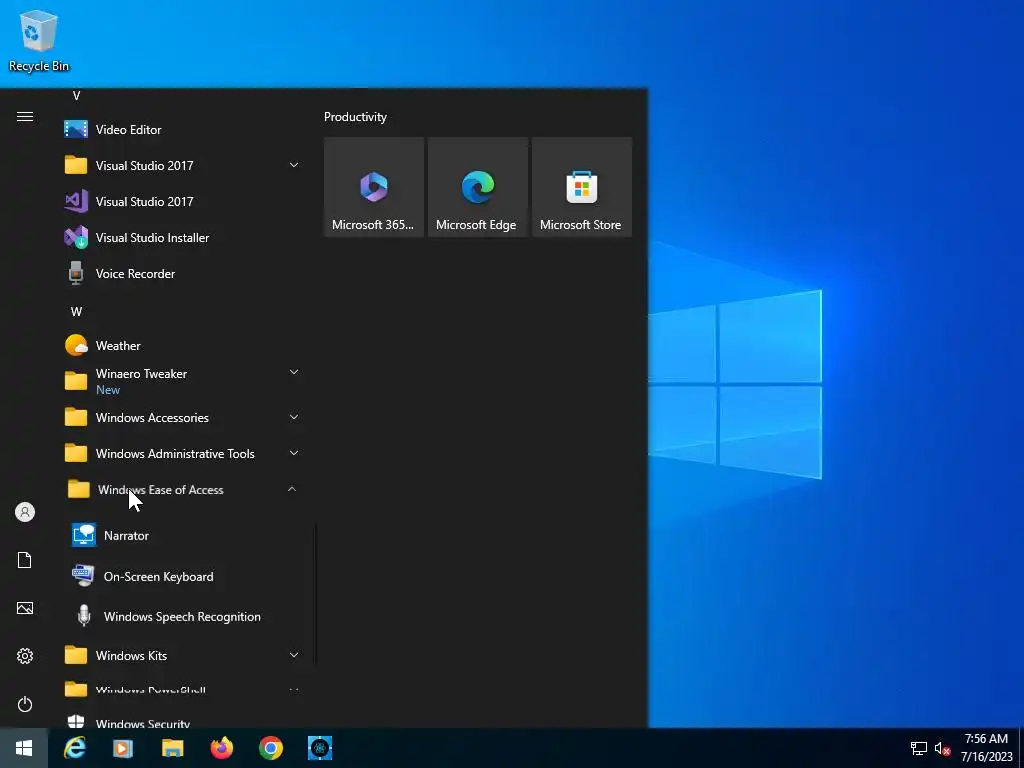Open the Windows Administrative Tools folder
The image size is (1024, 768).
[x=184, y=453]
